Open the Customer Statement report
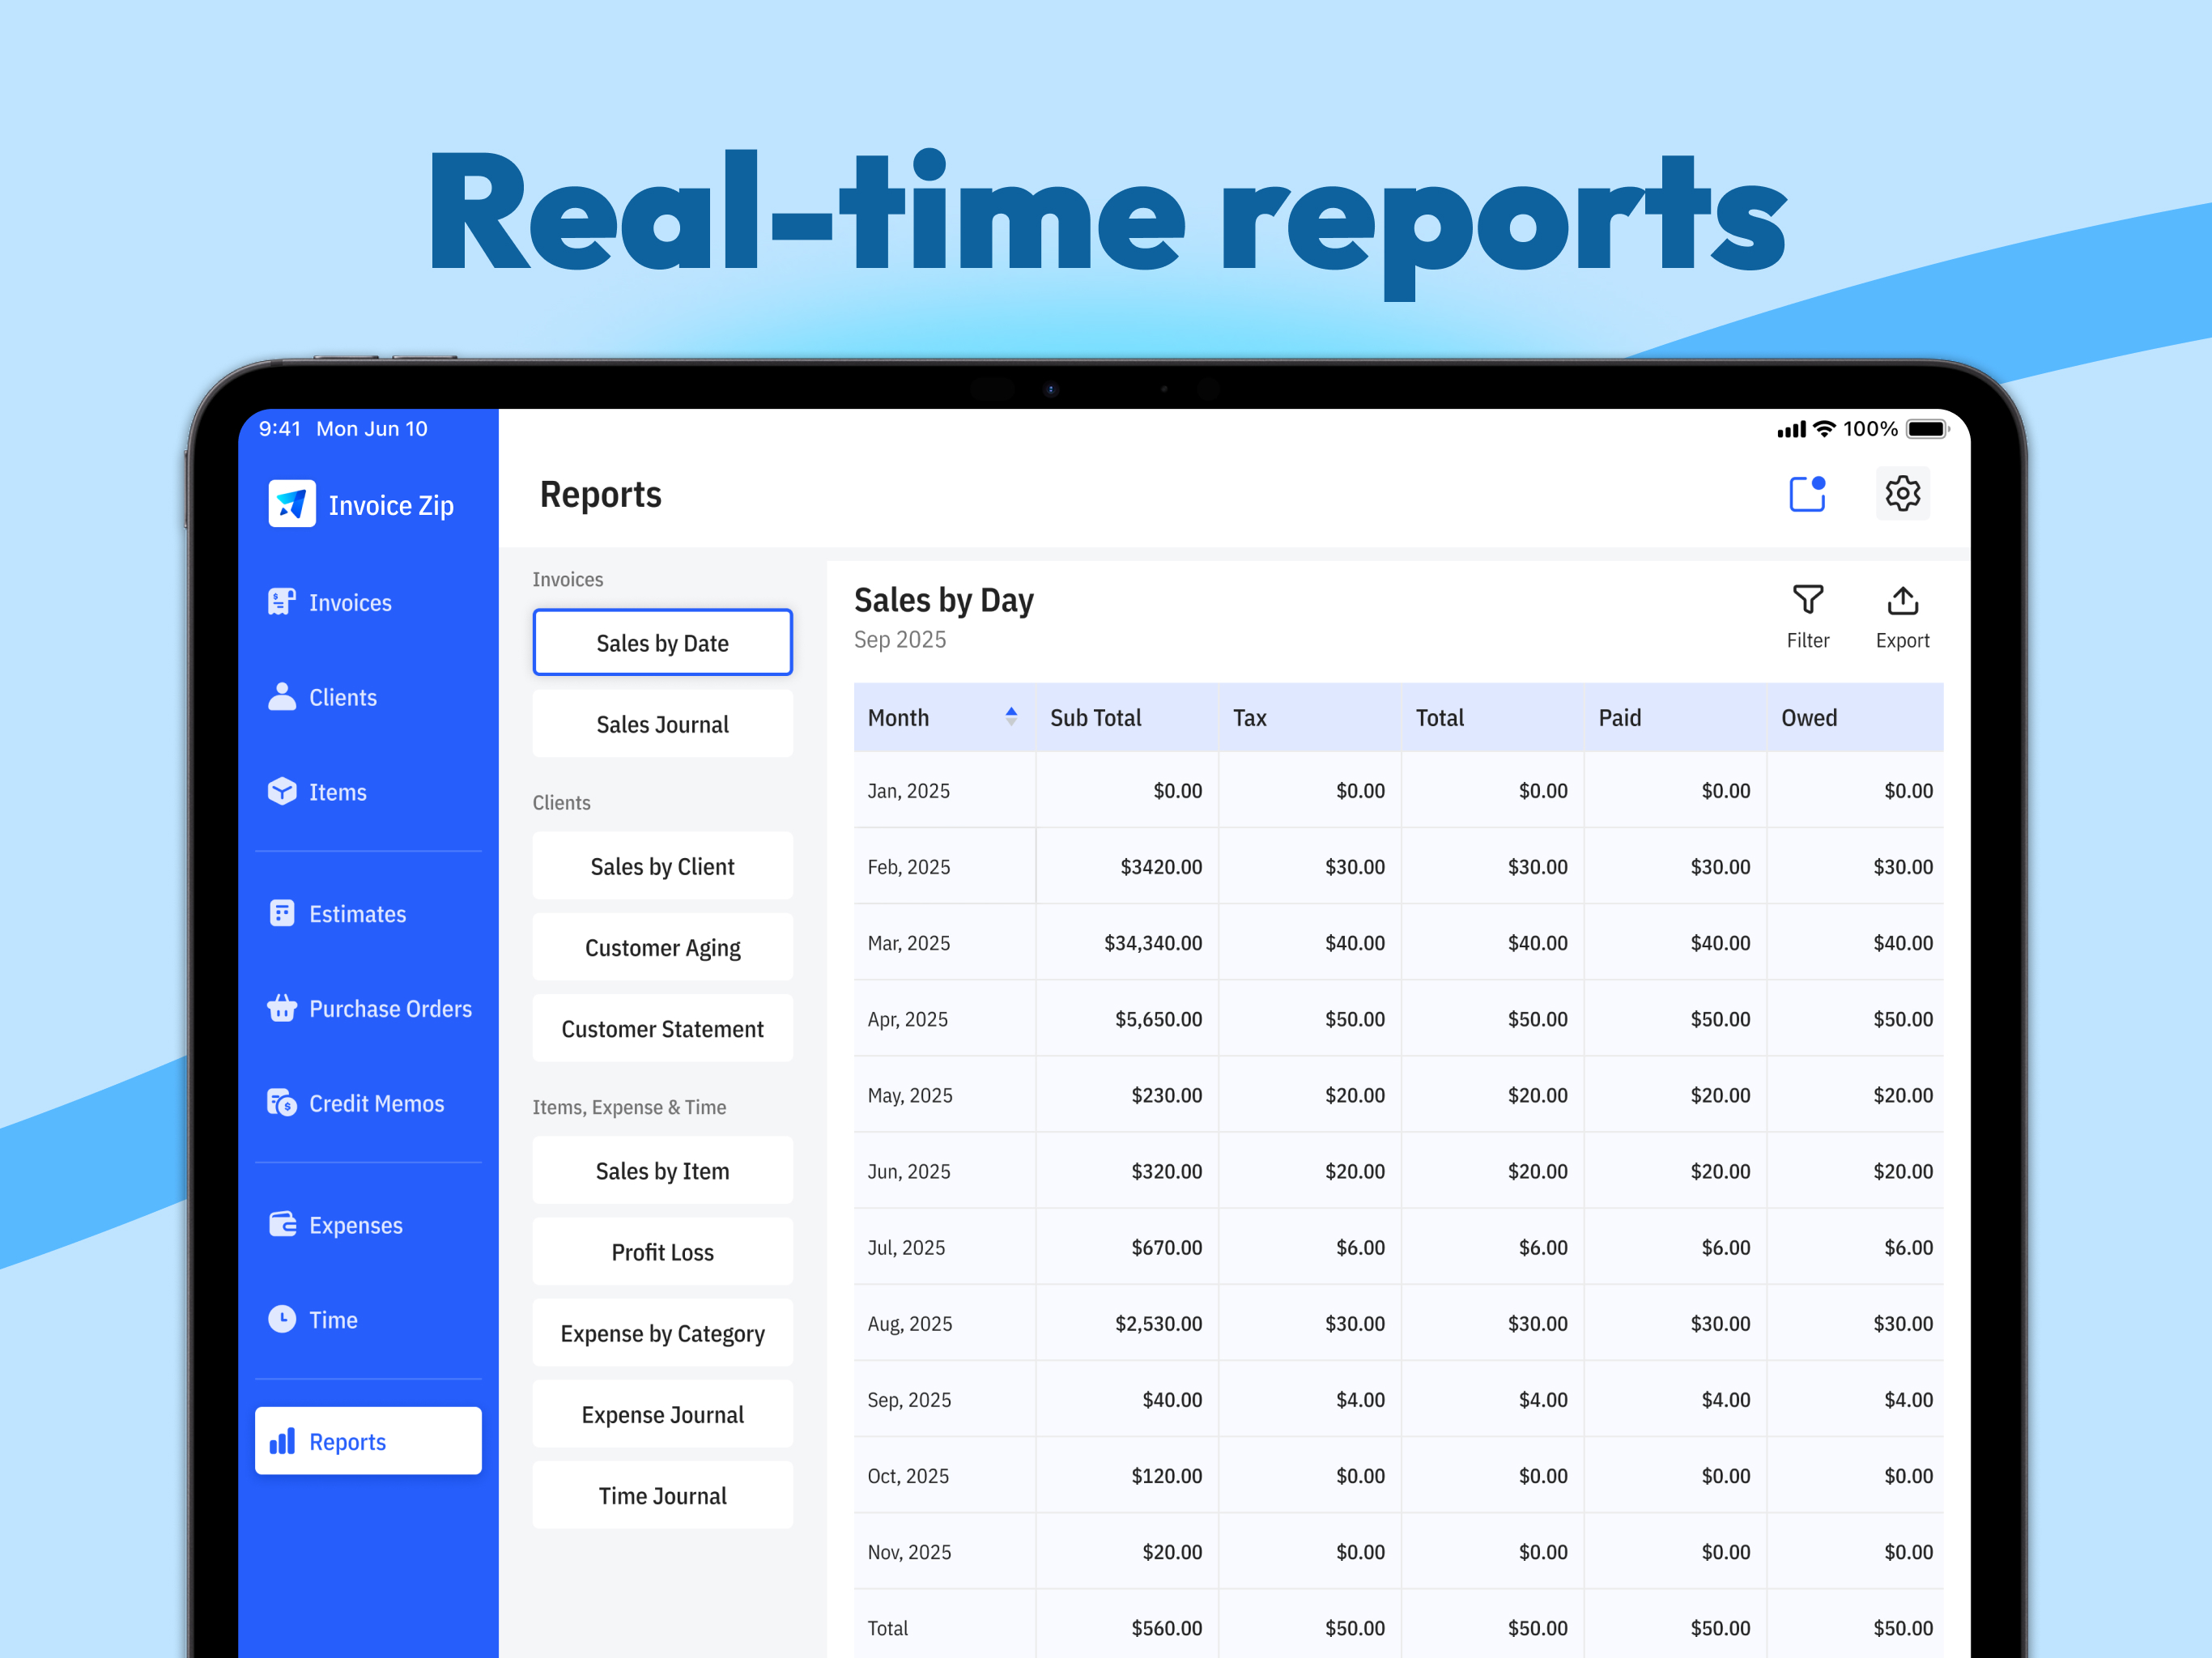The height and width of the screenshot is (1658, 2212). (x=662, y=1028)
